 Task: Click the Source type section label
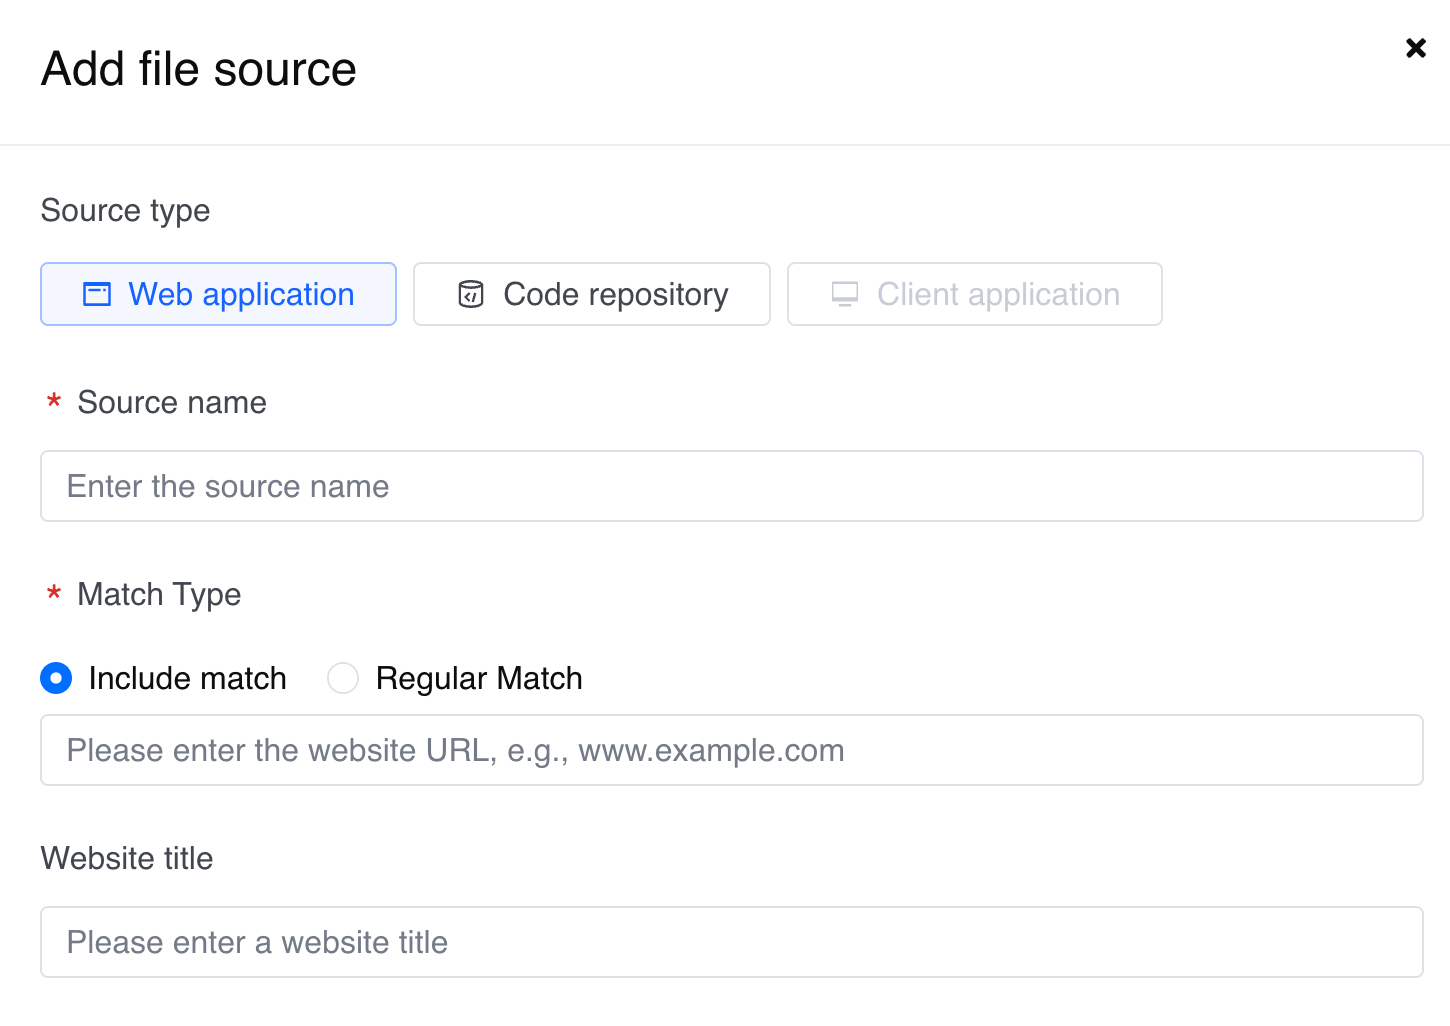pyautogui.click(x=125, y=210)
